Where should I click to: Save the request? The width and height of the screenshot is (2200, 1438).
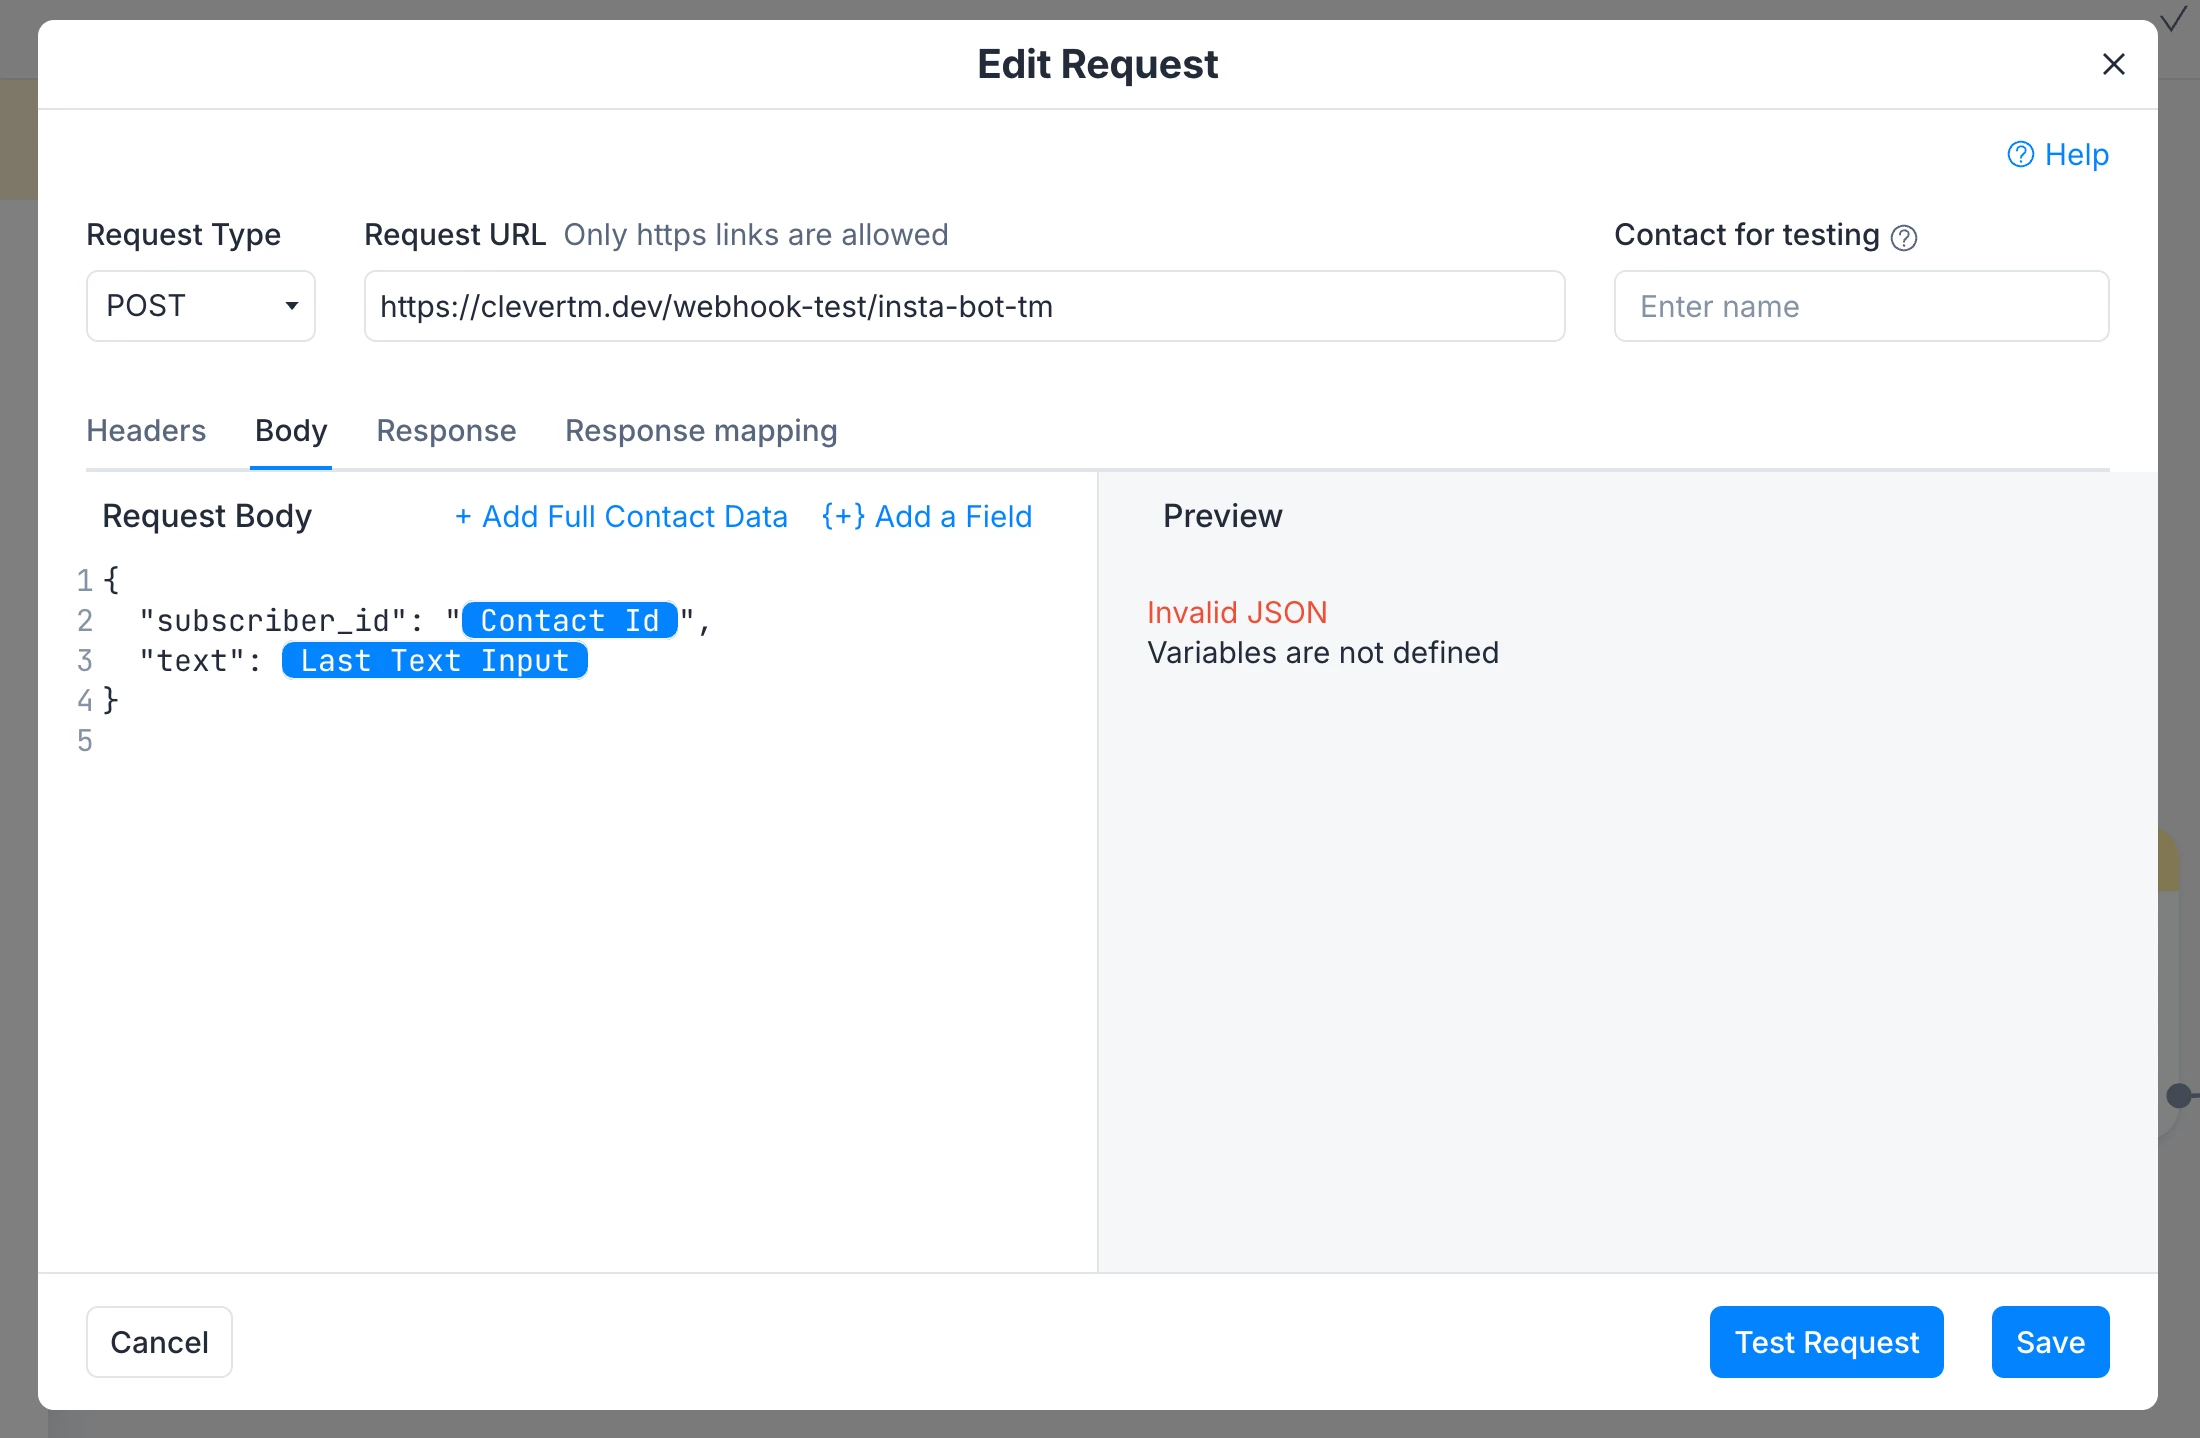[2050, 1342]
